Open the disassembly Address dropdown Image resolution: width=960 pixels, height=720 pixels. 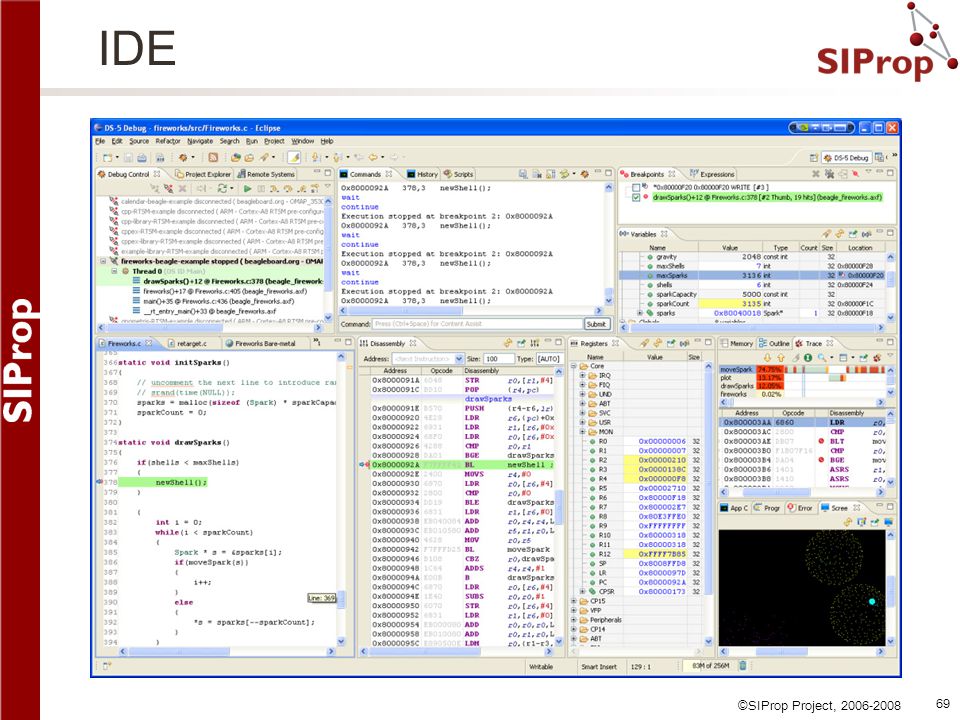tap(460, 359)
